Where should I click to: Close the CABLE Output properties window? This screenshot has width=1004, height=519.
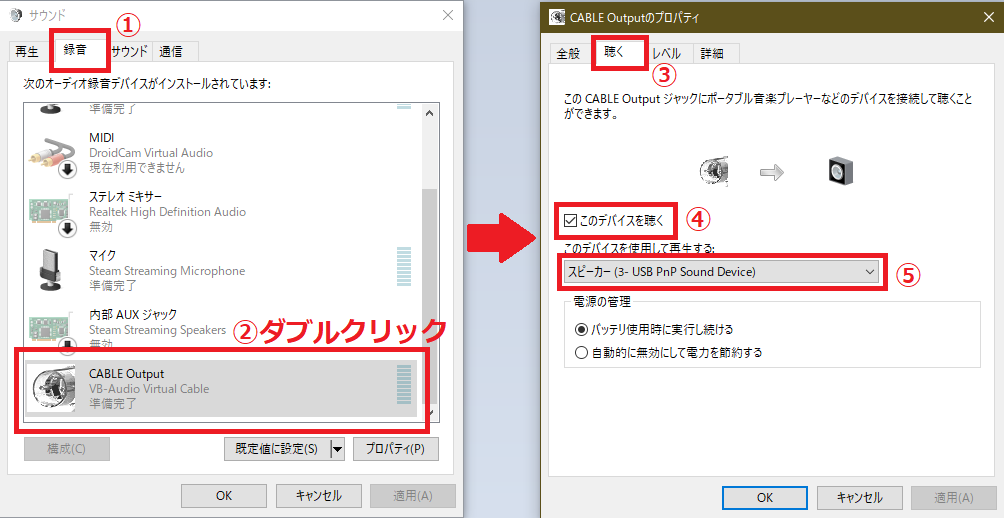tap(989, 18)
